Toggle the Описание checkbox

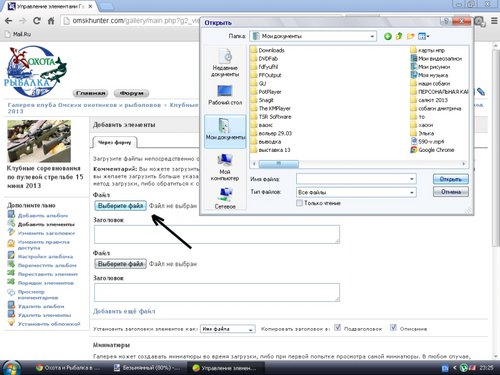(x=393, y=327)
